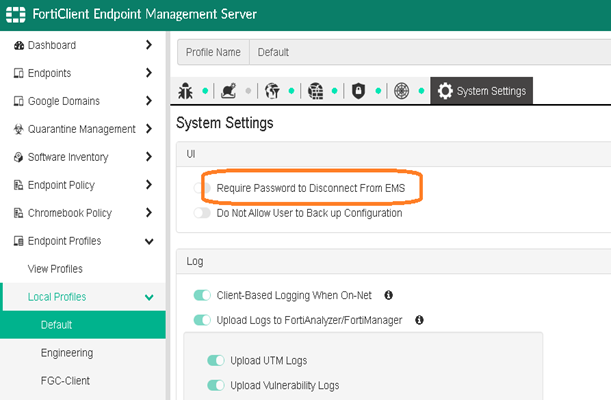Click info icon beside Upload Logs to FortiAnalyzer
Viewport: 611px width, 400px height.
click(419, 320)
